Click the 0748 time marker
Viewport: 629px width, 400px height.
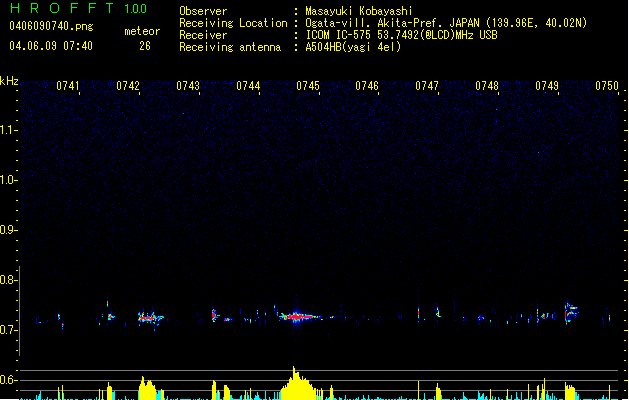[x=487, y=86]
